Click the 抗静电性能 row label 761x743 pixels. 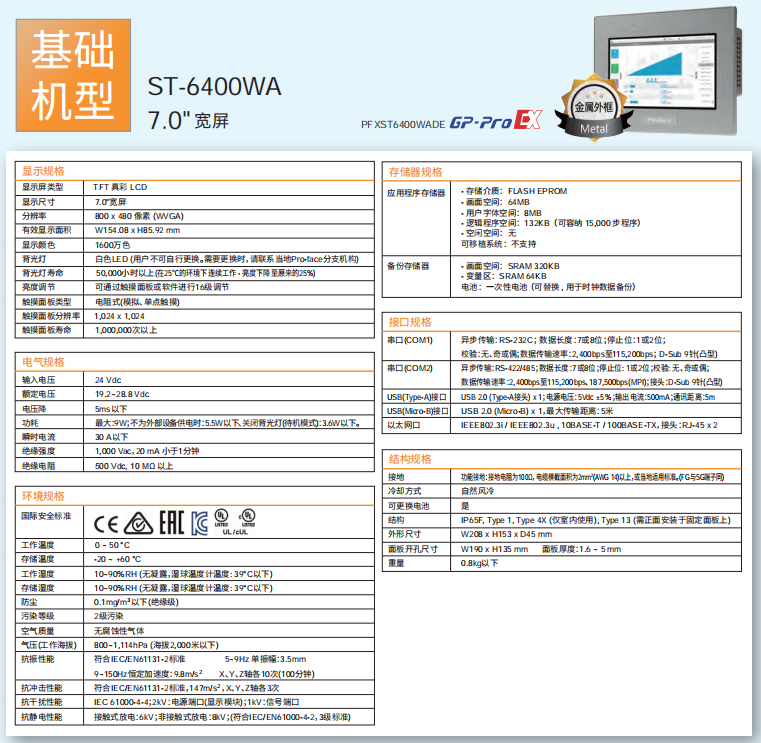pos(42,717)
